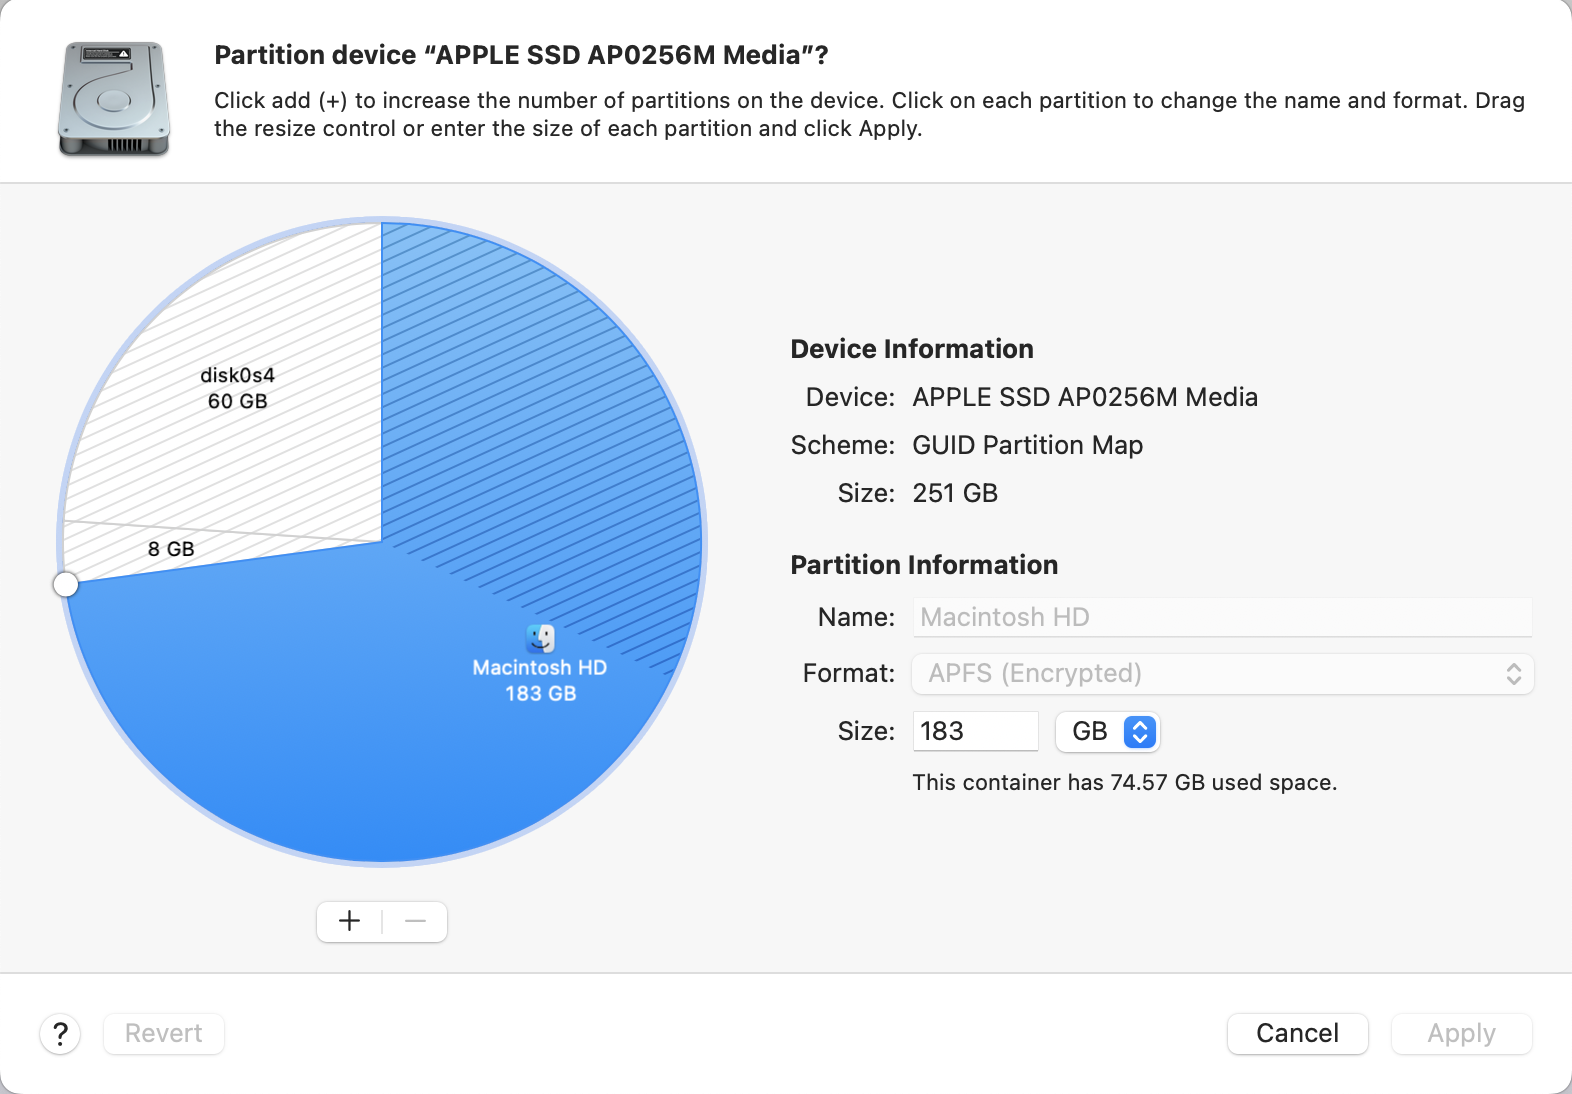Click the Apply button
The image size is (1572, 1094).
pyautogui.click(x=1461, y=1033)
